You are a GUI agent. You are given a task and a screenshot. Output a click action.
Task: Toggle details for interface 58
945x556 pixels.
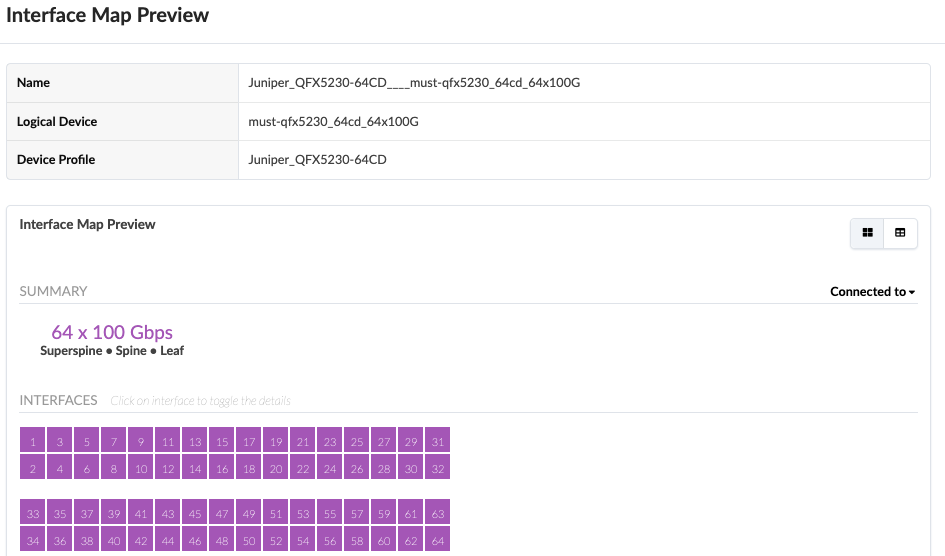pos(357,539)
